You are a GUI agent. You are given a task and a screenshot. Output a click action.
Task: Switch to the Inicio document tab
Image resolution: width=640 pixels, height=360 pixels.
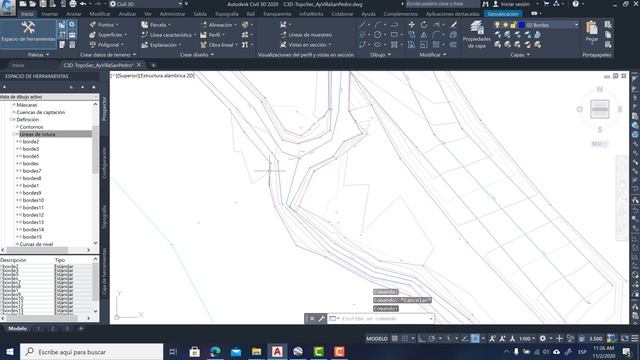click(x=18, y=65)
